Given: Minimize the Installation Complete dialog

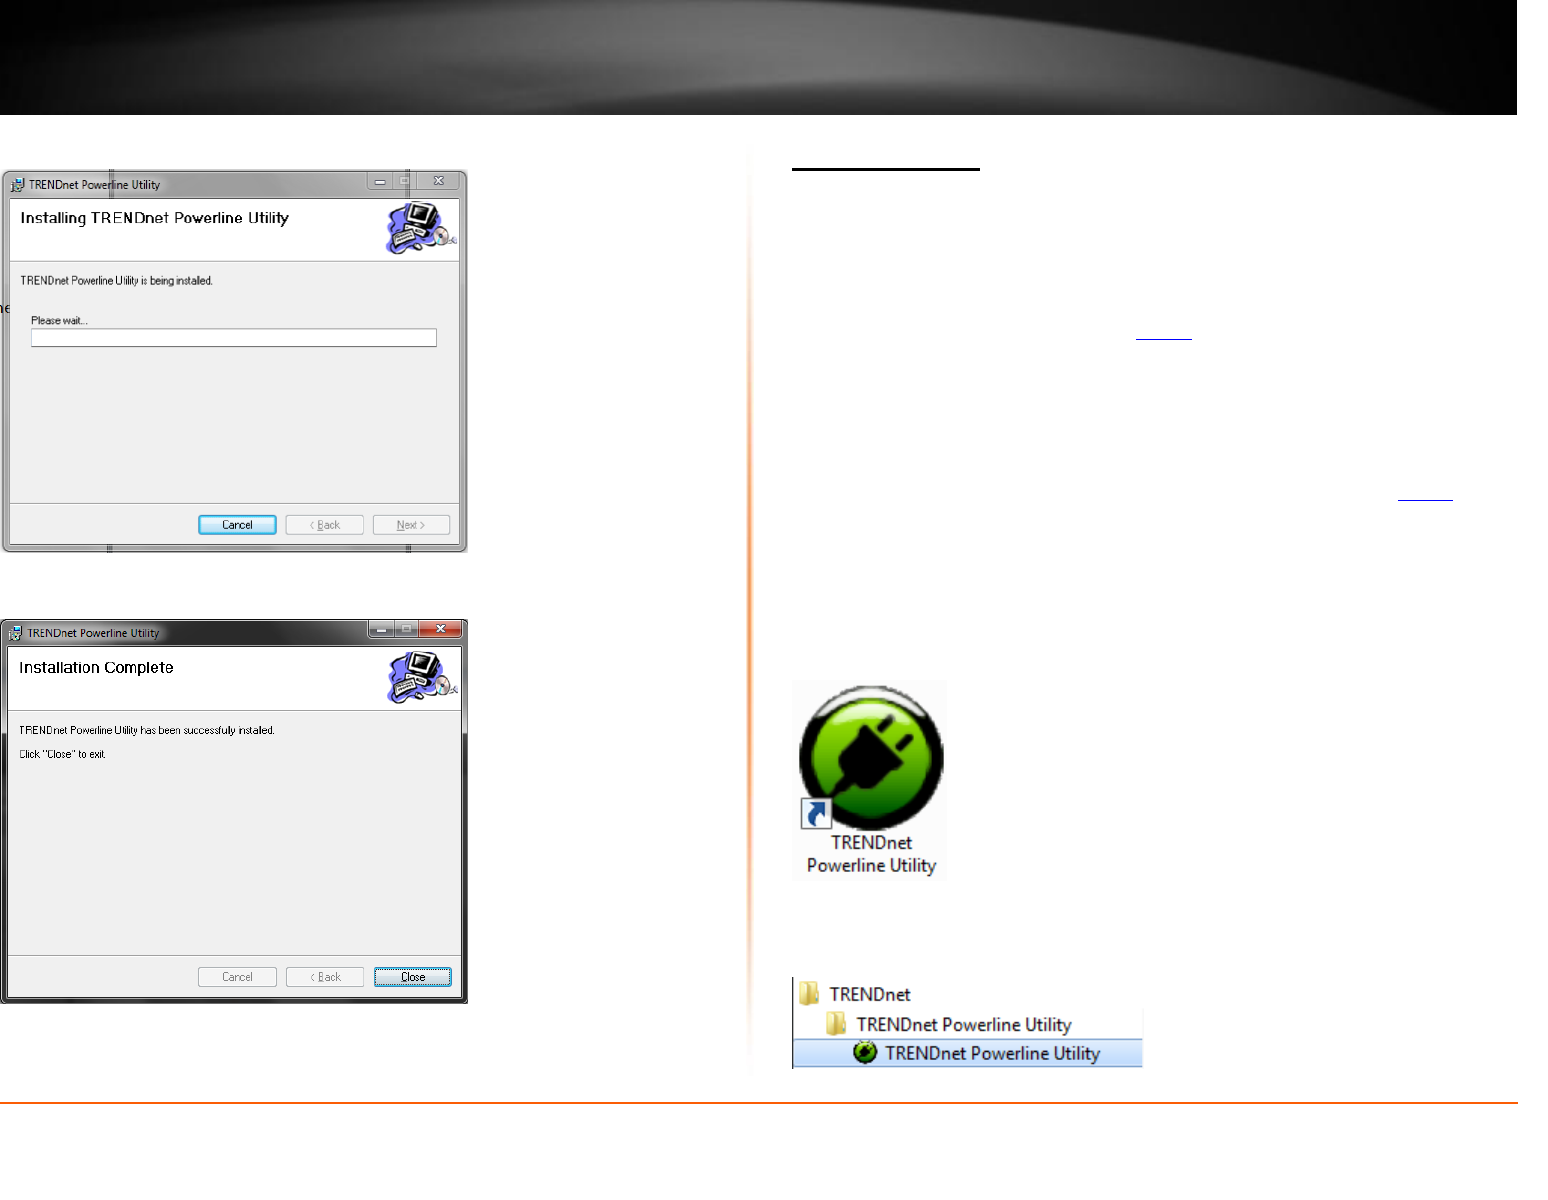Looking at the screenshot, I should point(381,629).
